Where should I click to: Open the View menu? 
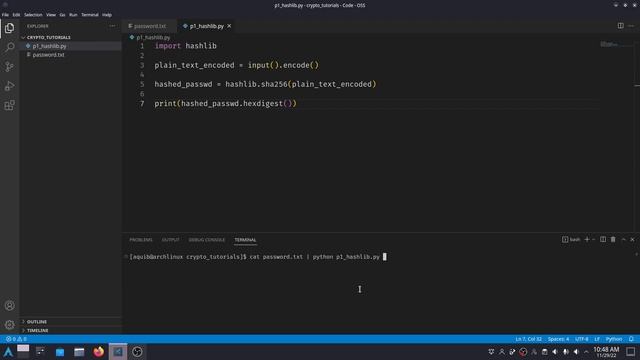pyautogui.click(x=51, y=15)
